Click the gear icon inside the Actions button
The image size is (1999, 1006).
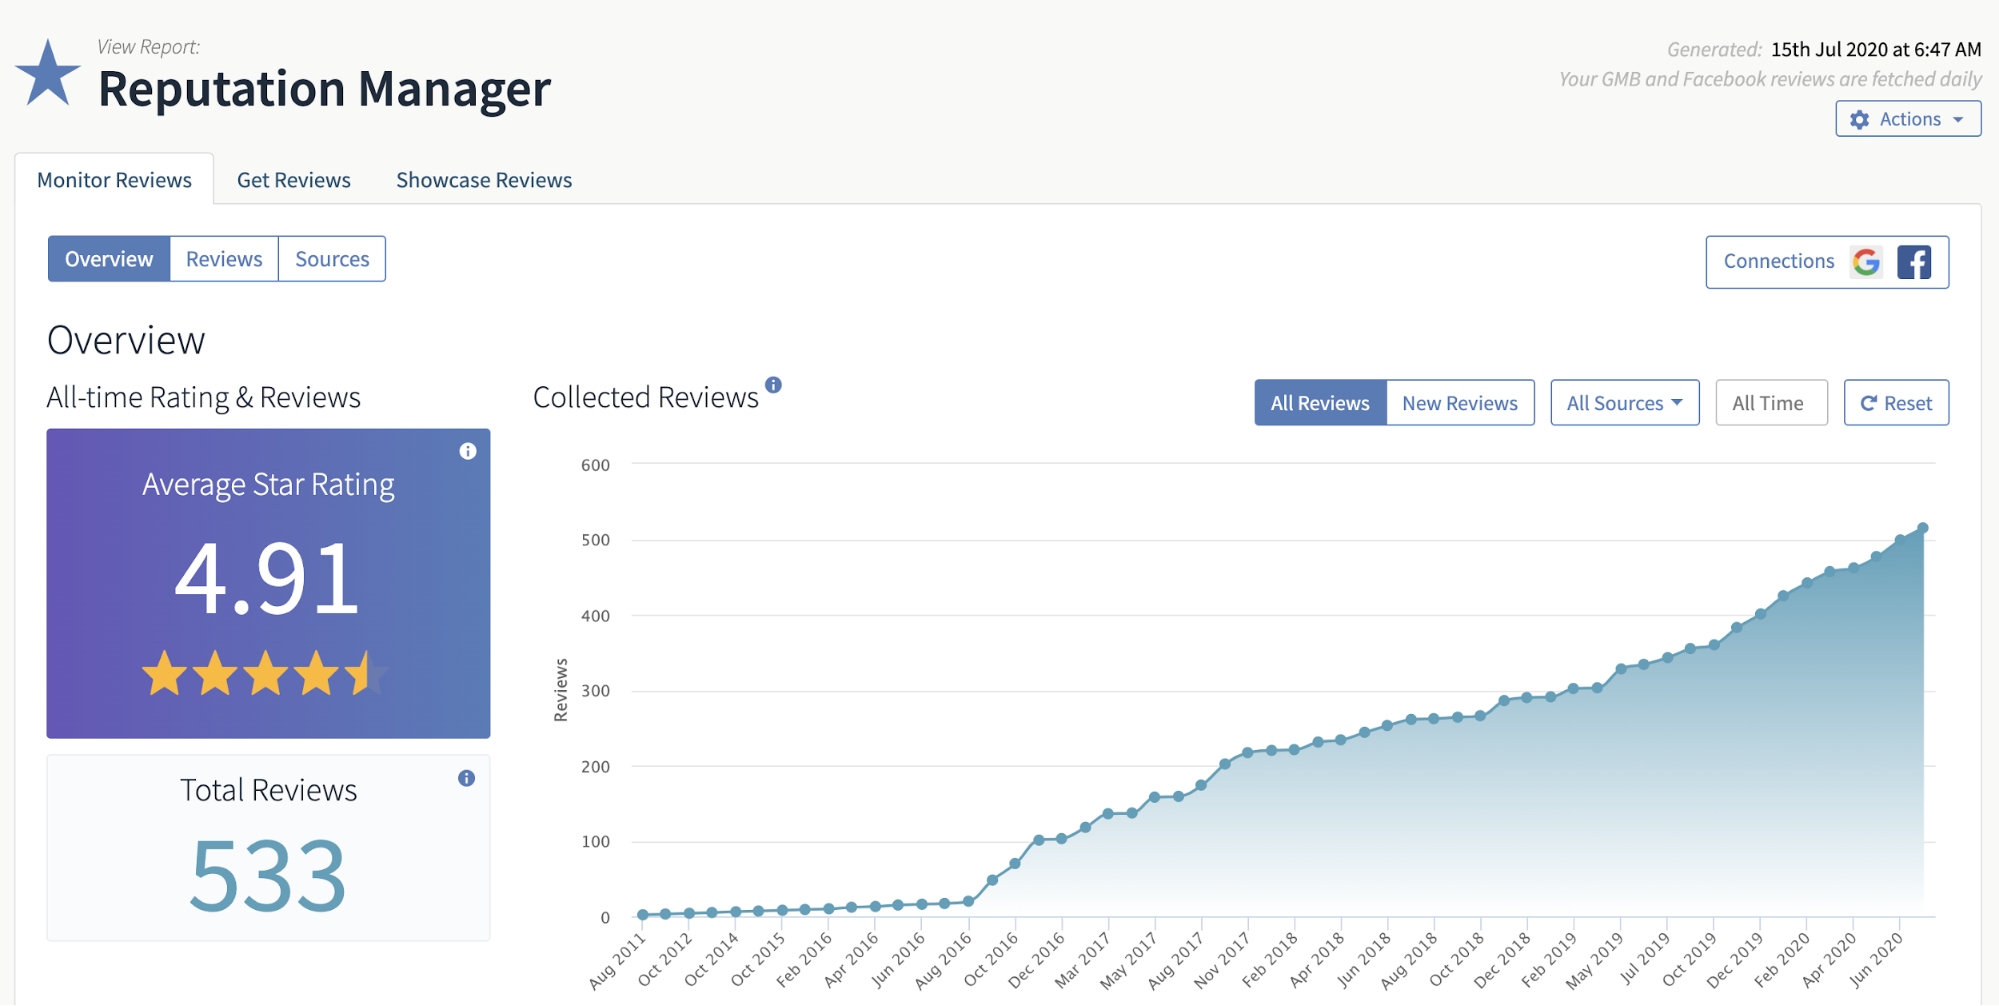(x=1860, y=118)
